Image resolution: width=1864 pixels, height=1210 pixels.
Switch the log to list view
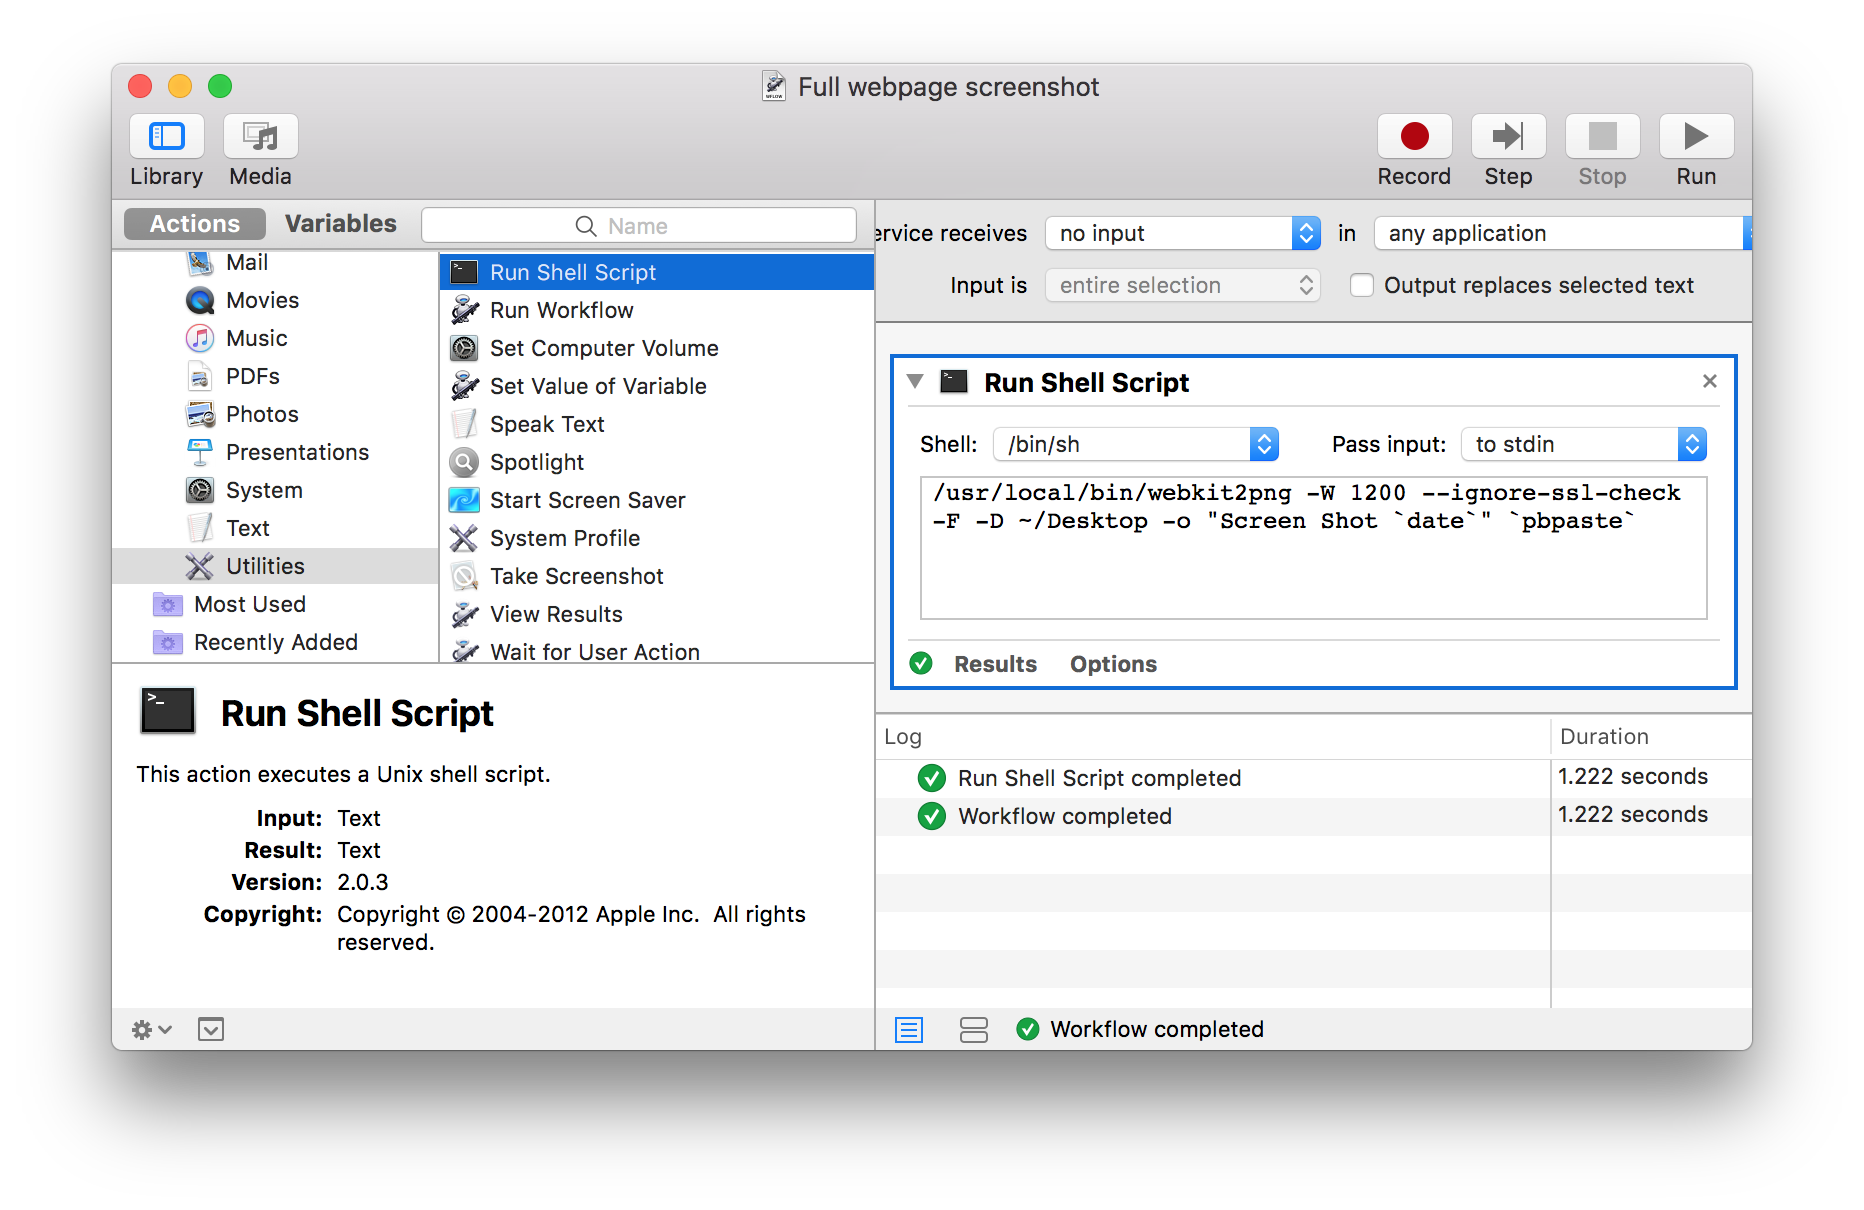tap(908, 1029)
